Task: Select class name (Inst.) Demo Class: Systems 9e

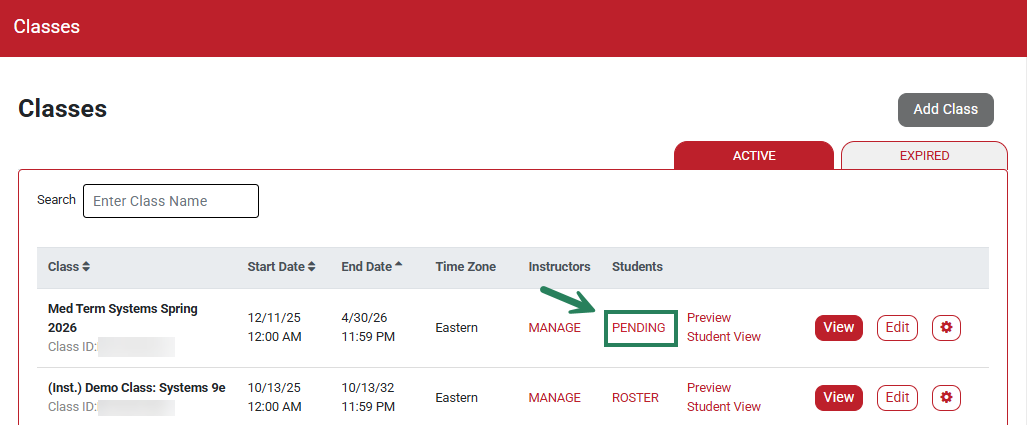Action: pyautogui.click(x=137, y=388)
